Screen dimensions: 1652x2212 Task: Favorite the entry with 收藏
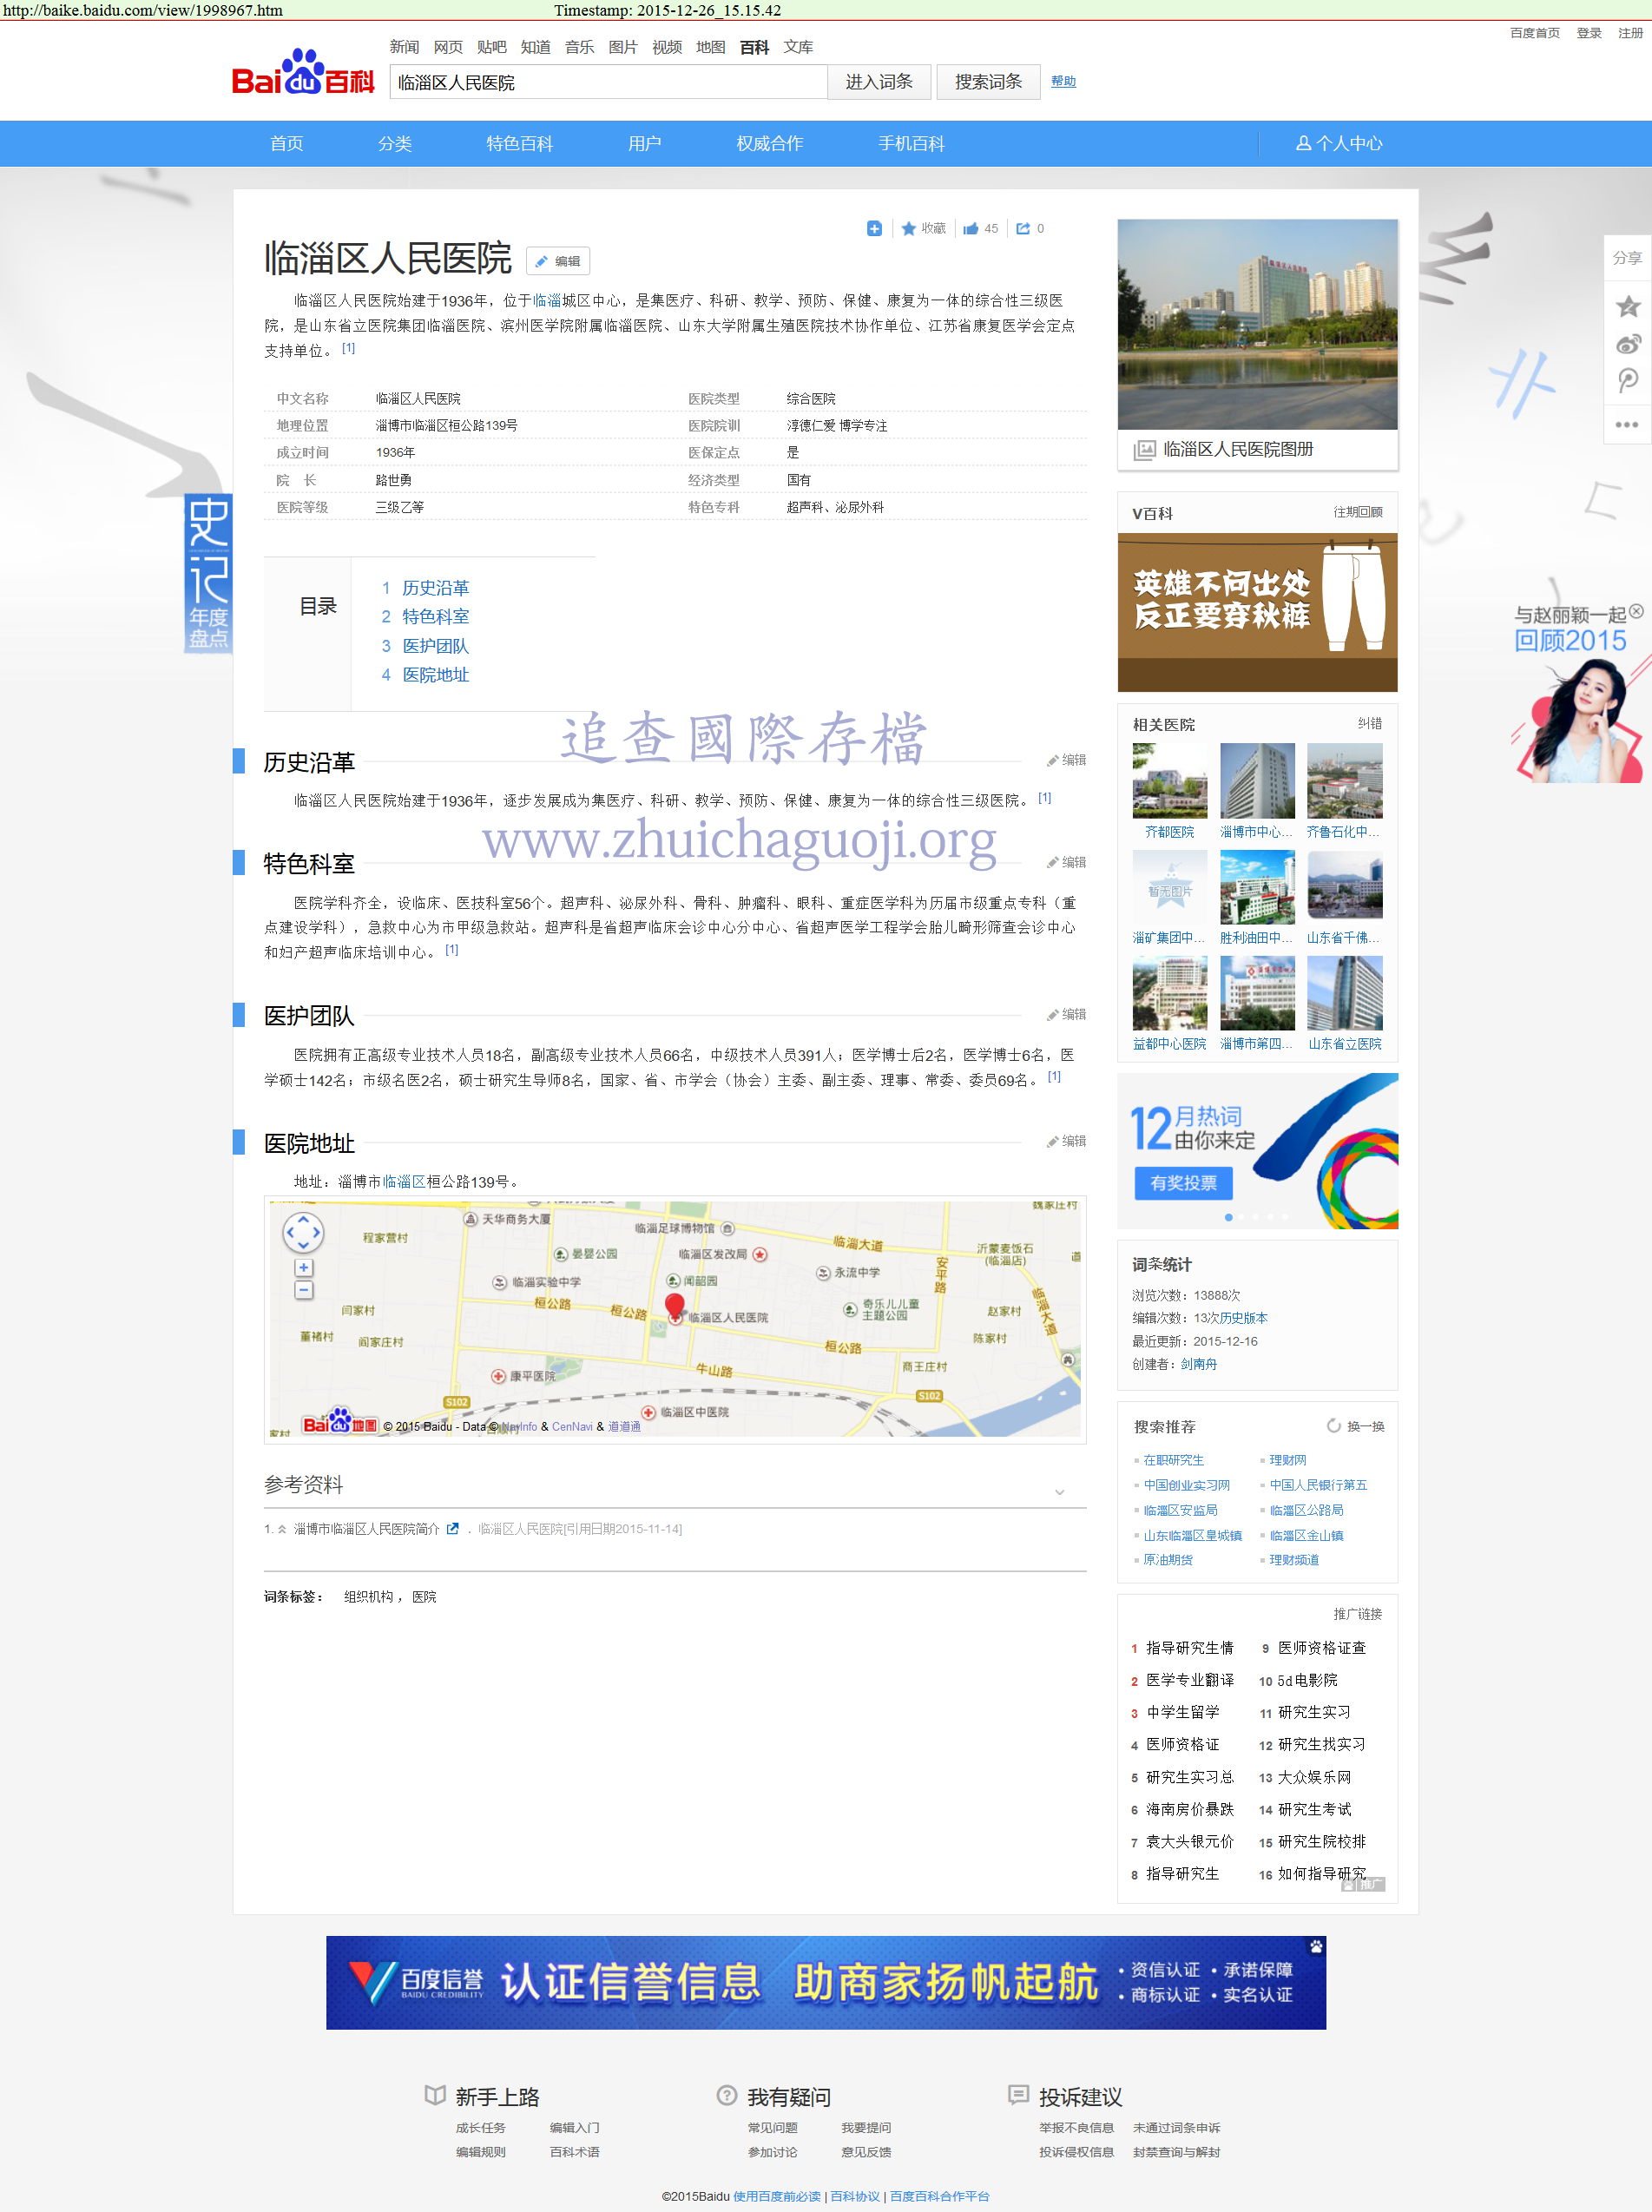point(923,229)
